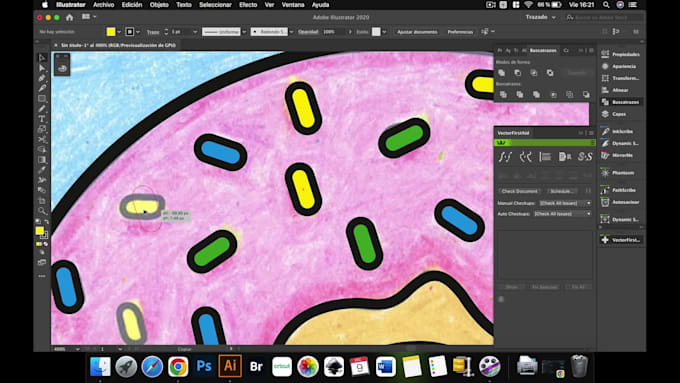Open the Efecto menu
The height and width of the screenshot is (383, 680).
248,5
